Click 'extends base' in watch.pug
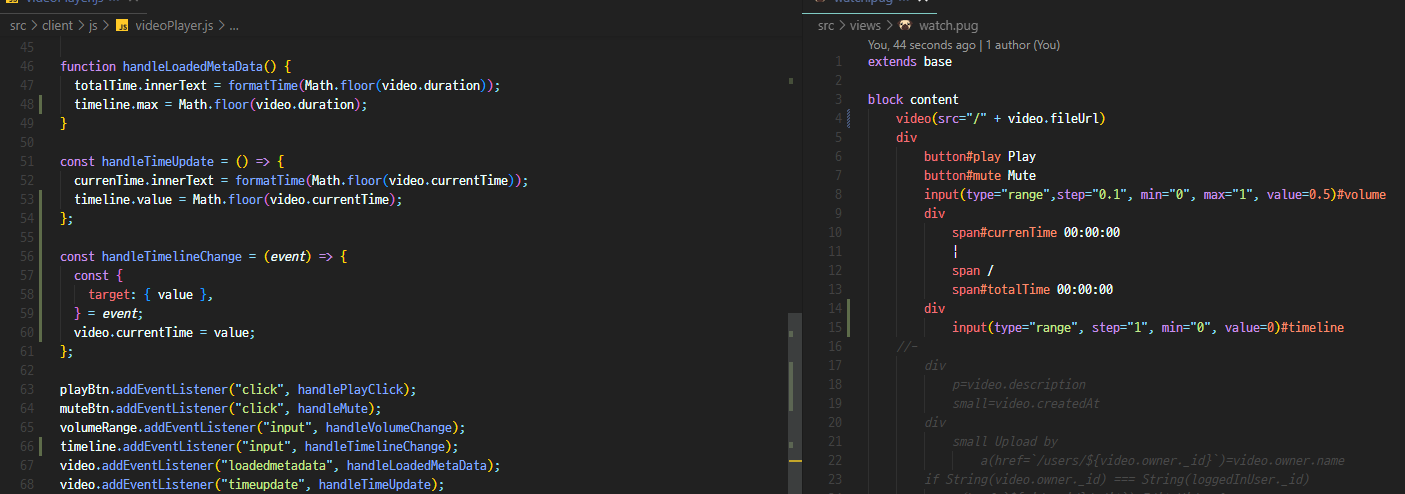1405x494 pixels. point(910,61)
